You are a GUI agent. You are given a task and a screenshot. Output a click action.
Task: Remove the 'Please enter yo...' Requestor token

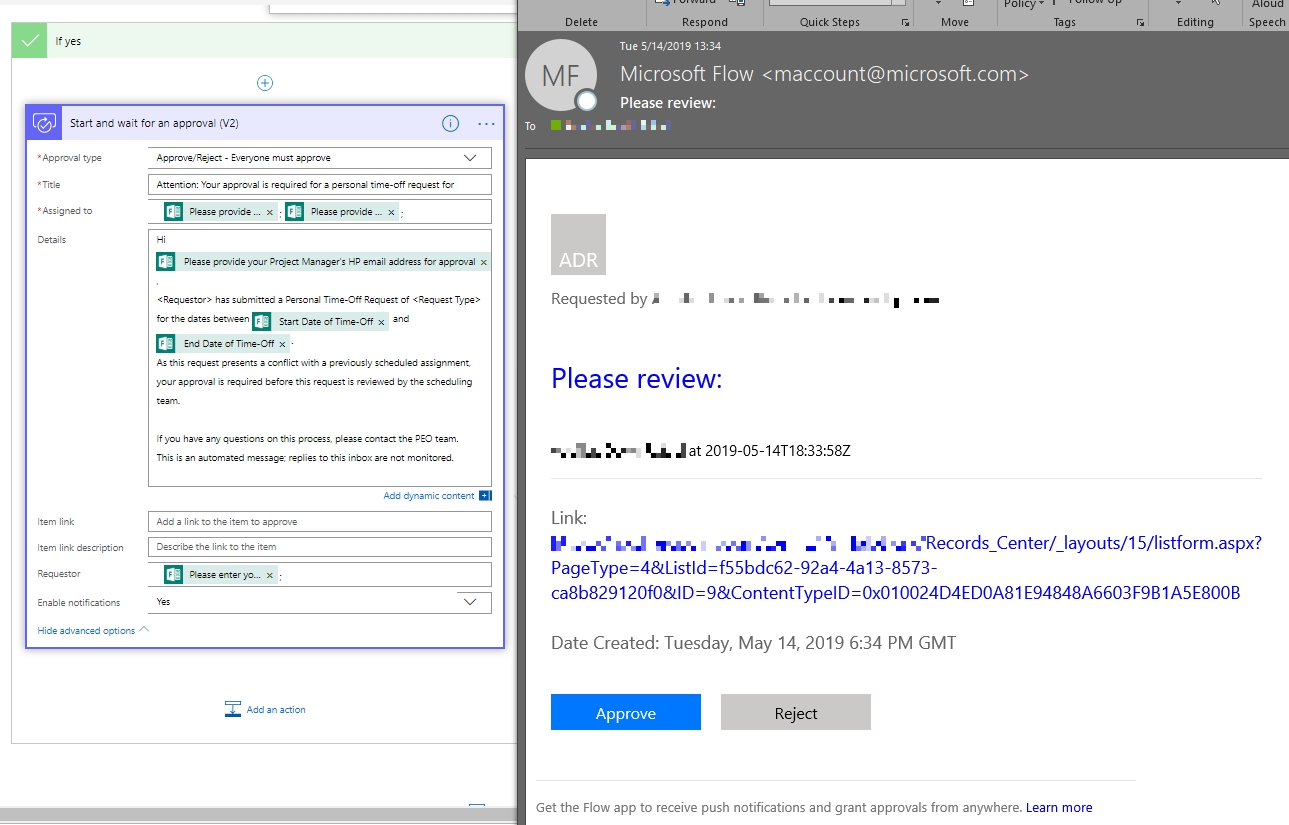[x=270, y=575]
